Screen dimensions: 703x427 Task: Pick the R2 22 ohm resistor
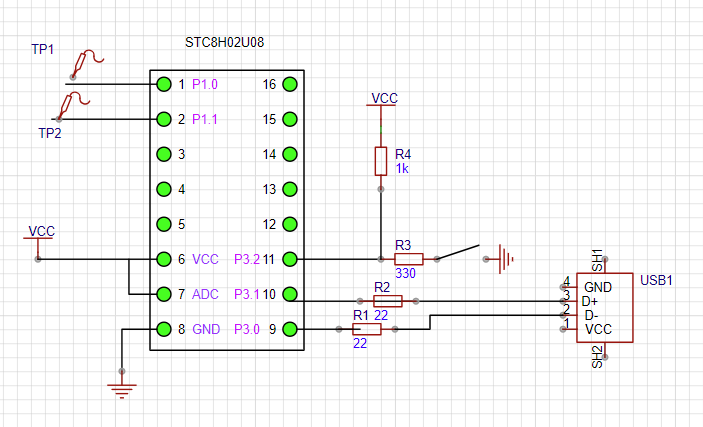point(387,300)
